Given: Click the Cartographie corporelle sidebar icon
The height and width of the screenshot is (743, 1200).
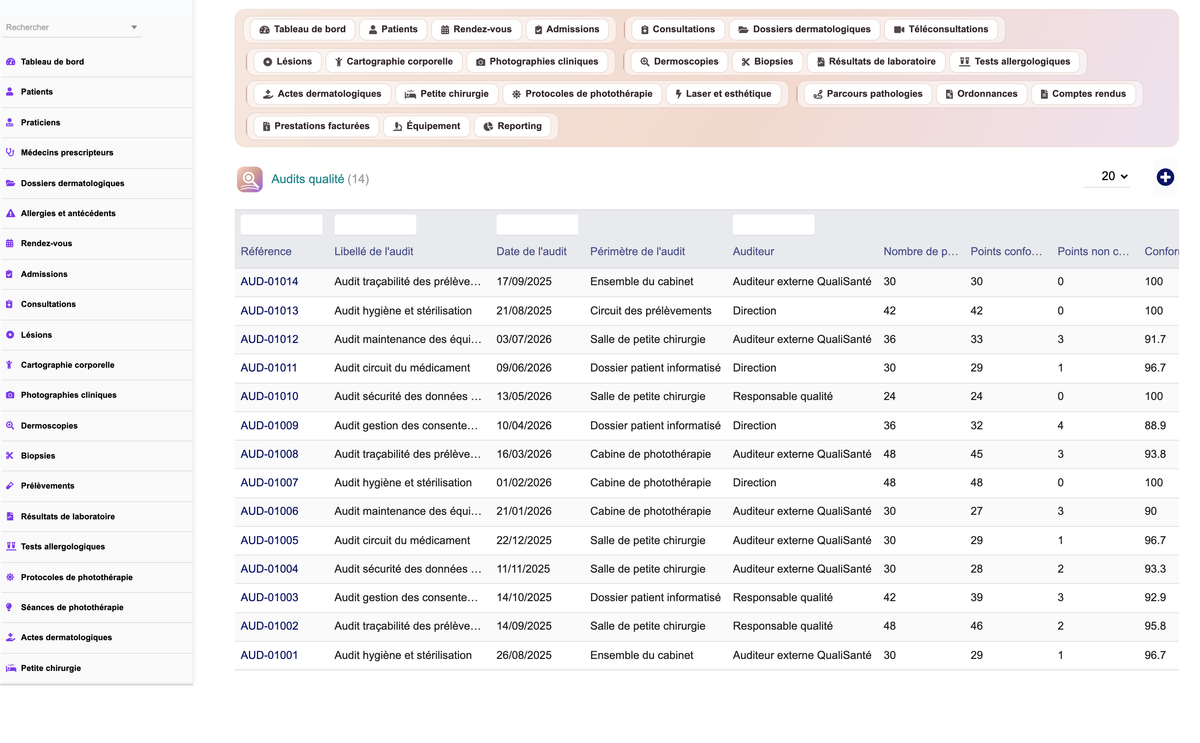Looking at the screenshot, I should coord(10,365).
